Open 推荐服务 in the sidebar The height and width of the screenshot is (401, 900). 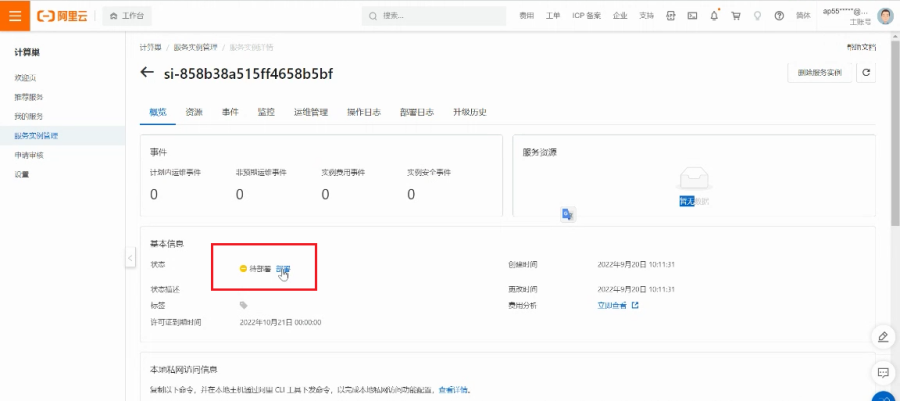[x=29, y=97]
